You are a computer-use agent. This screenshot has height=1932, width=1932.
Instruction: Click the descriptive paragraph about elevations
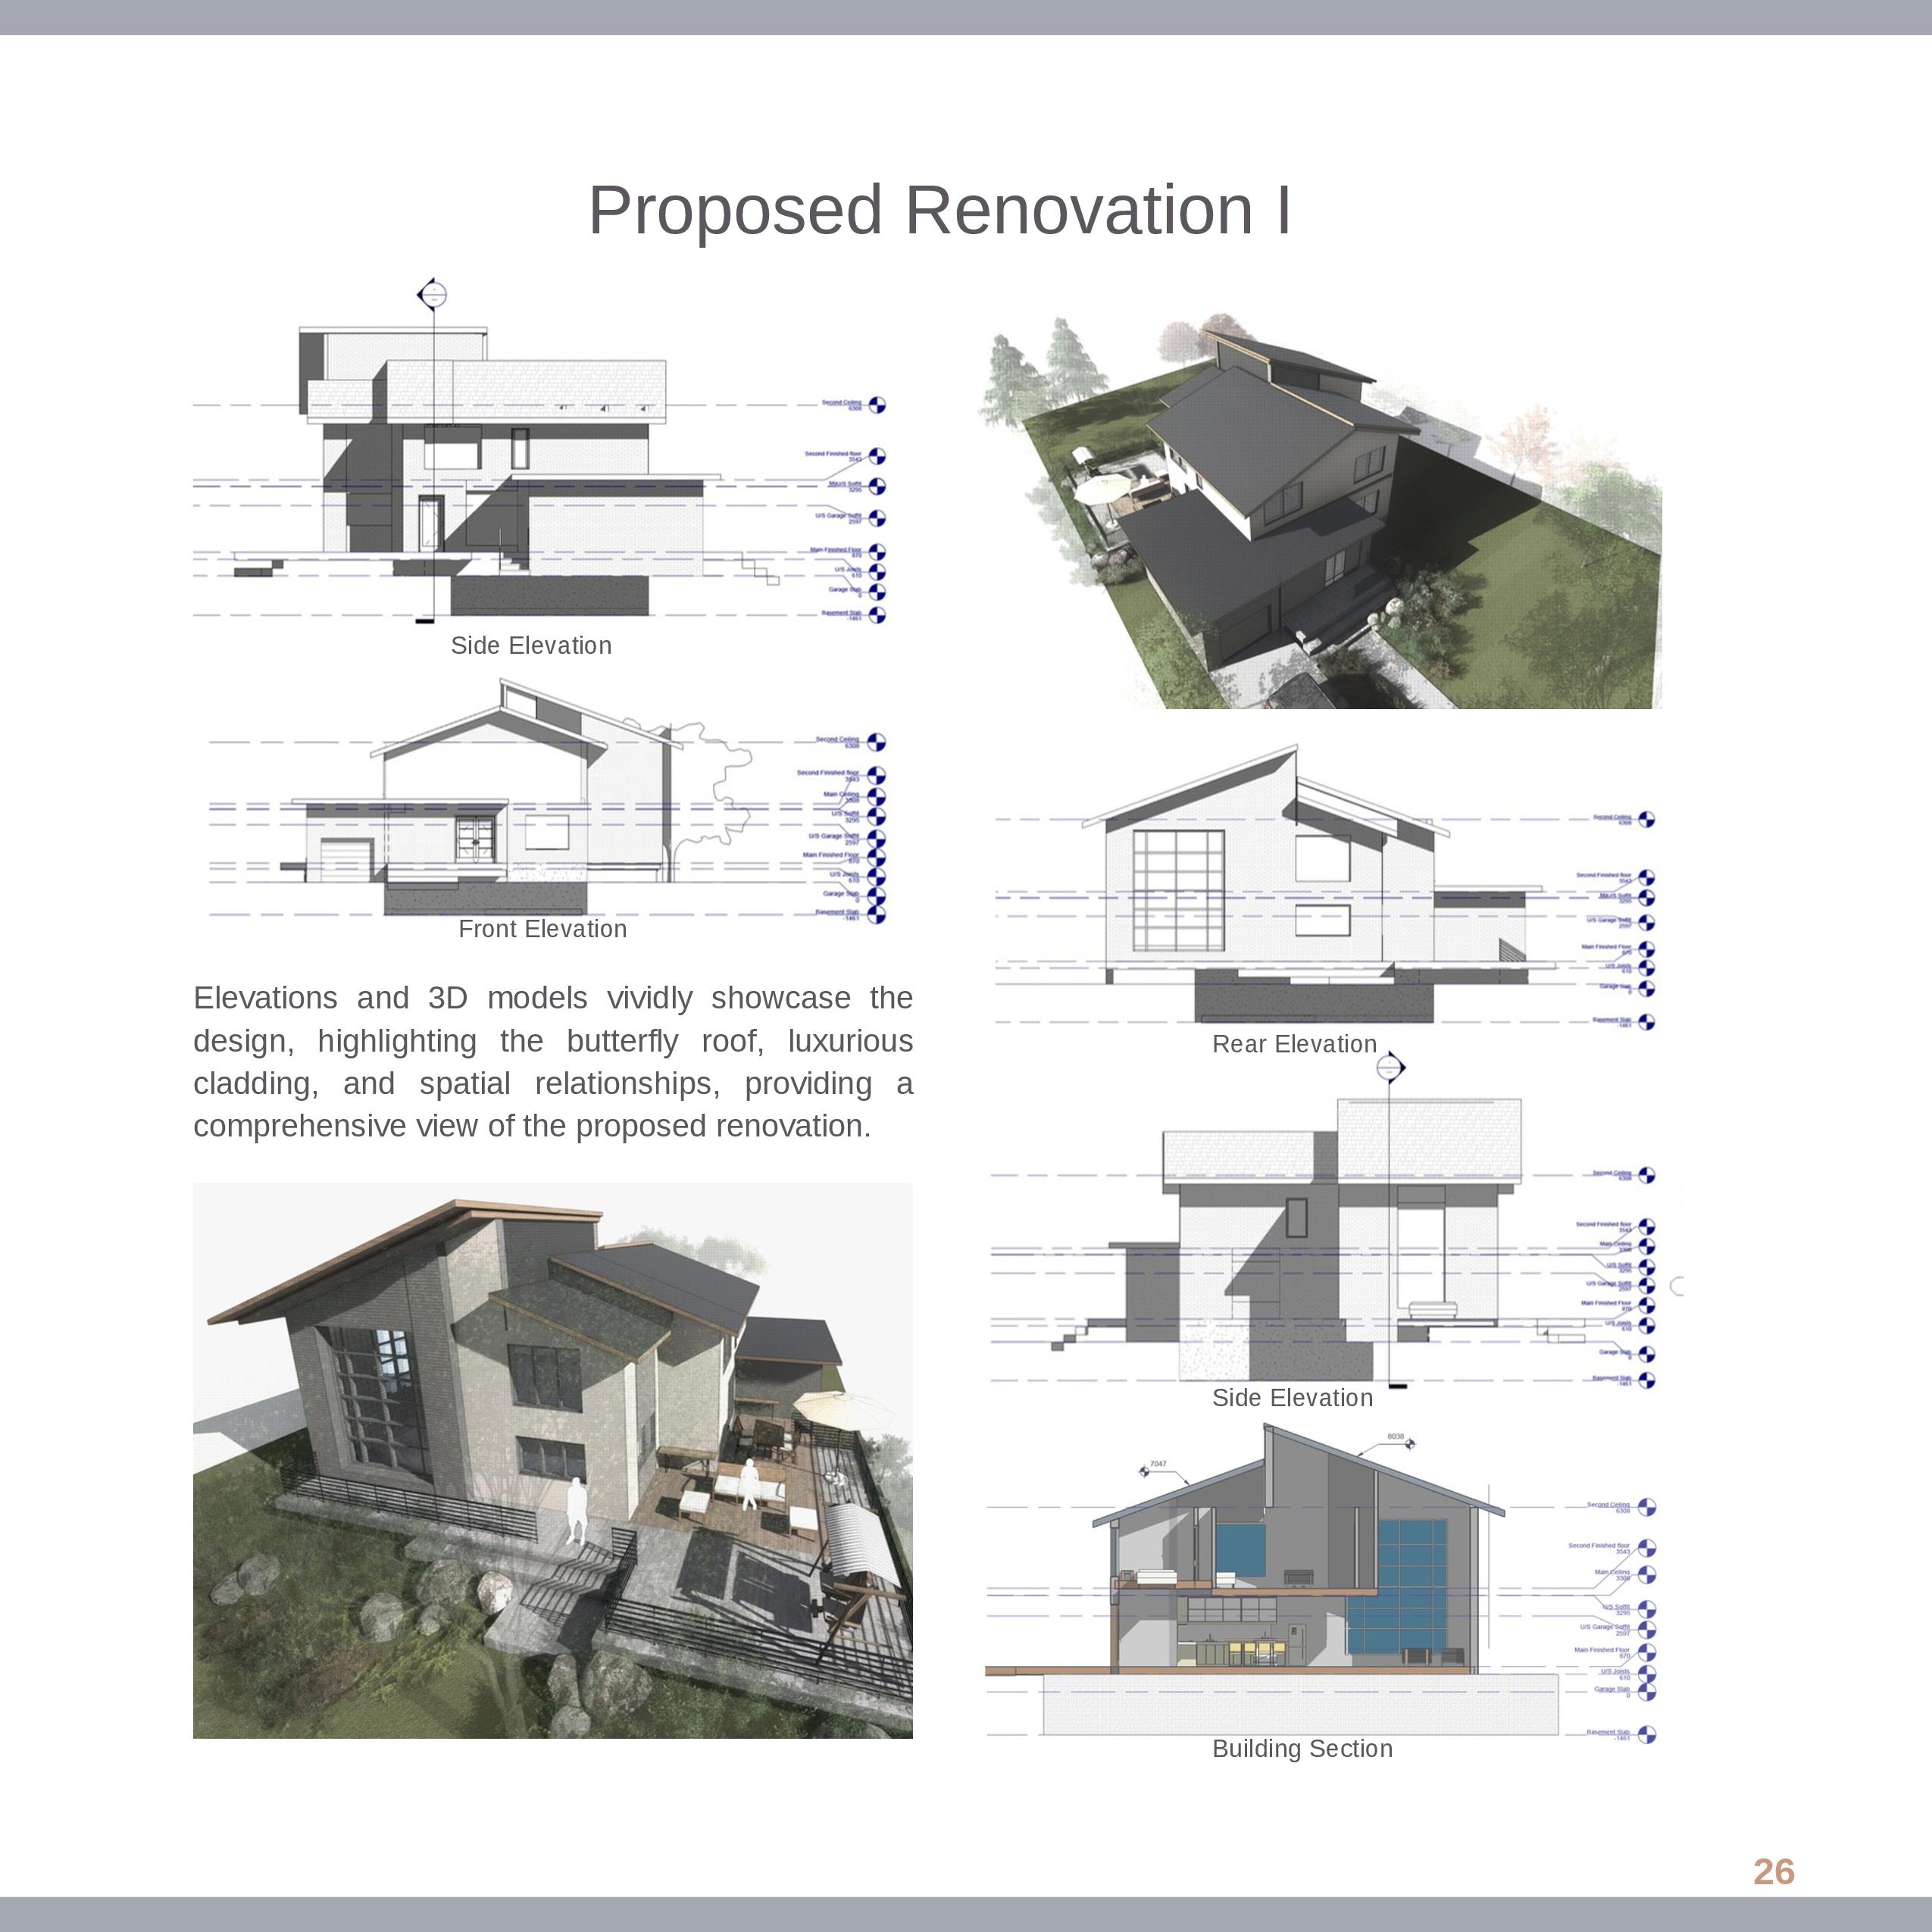(x=552, y=1062)
